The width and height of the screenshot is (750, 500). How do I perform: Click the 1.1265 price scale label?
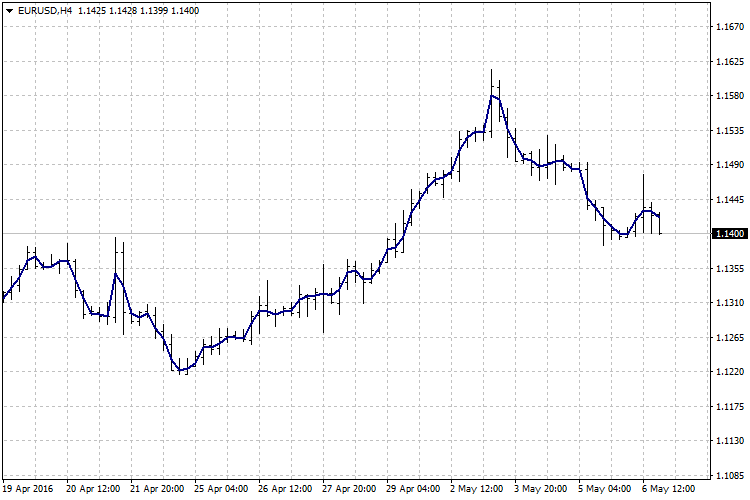[730, 337]
